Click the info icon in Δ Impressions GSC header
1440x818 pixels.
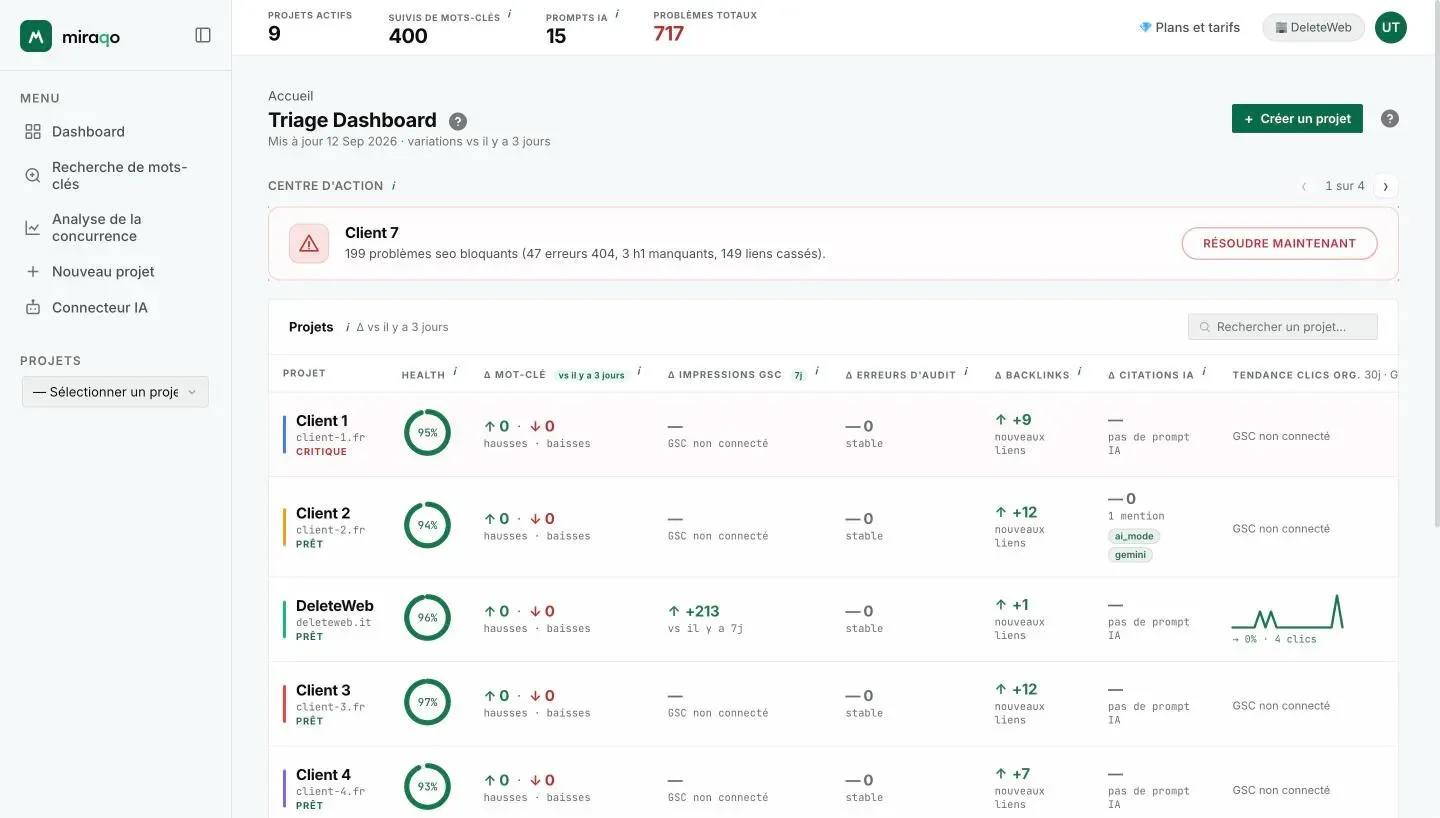[x=817, y=371]
